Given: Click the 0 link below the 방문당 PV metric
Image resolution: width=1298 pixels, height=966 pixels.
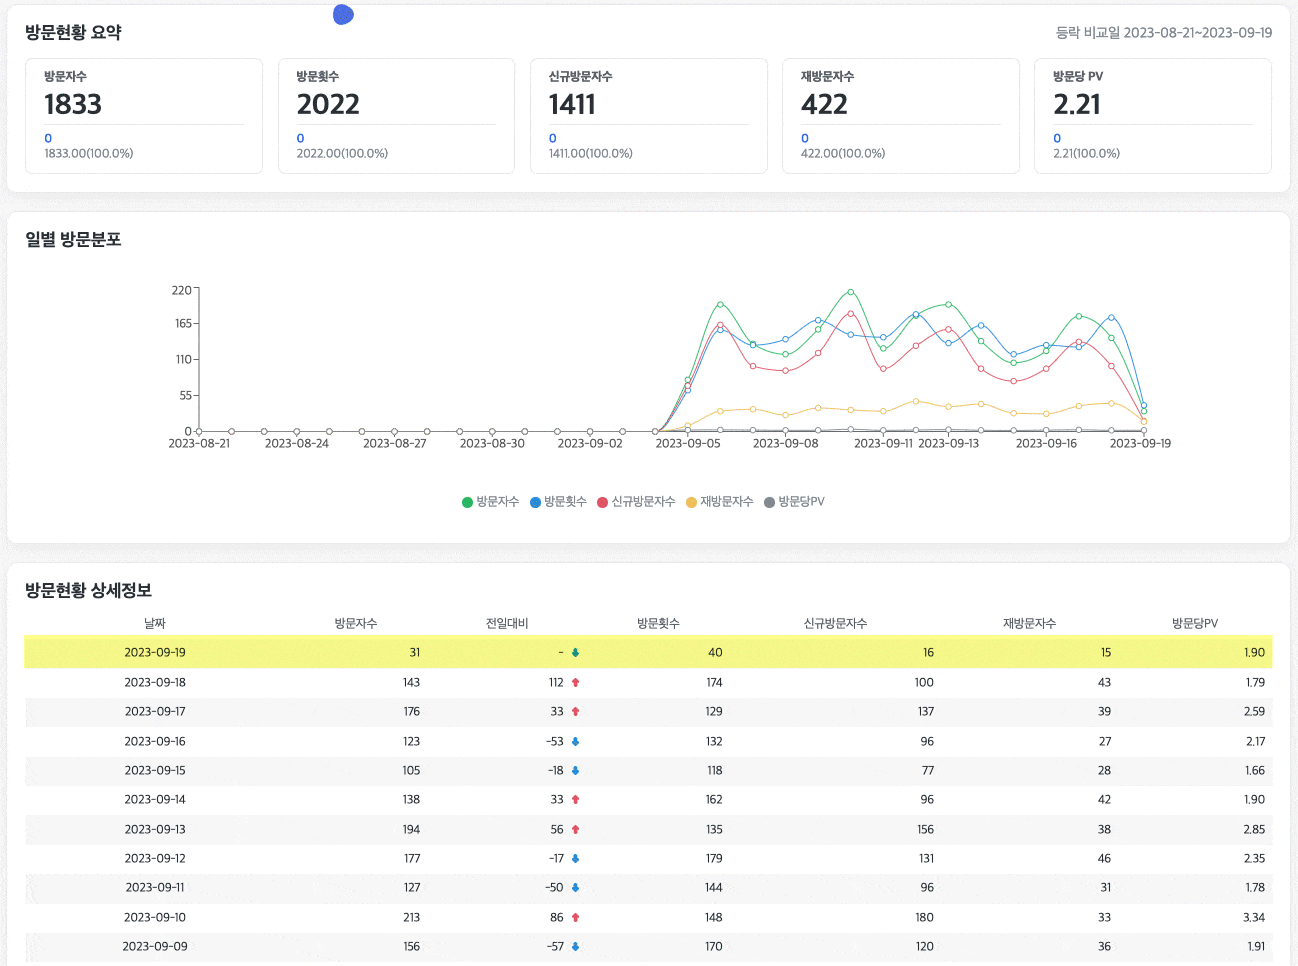Looking at the screenshot, I should tap(1056, 138).
